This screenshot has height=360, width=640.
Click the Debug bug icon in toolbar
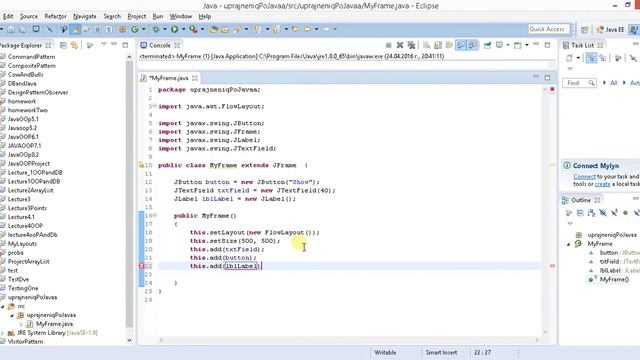(156, 29)
